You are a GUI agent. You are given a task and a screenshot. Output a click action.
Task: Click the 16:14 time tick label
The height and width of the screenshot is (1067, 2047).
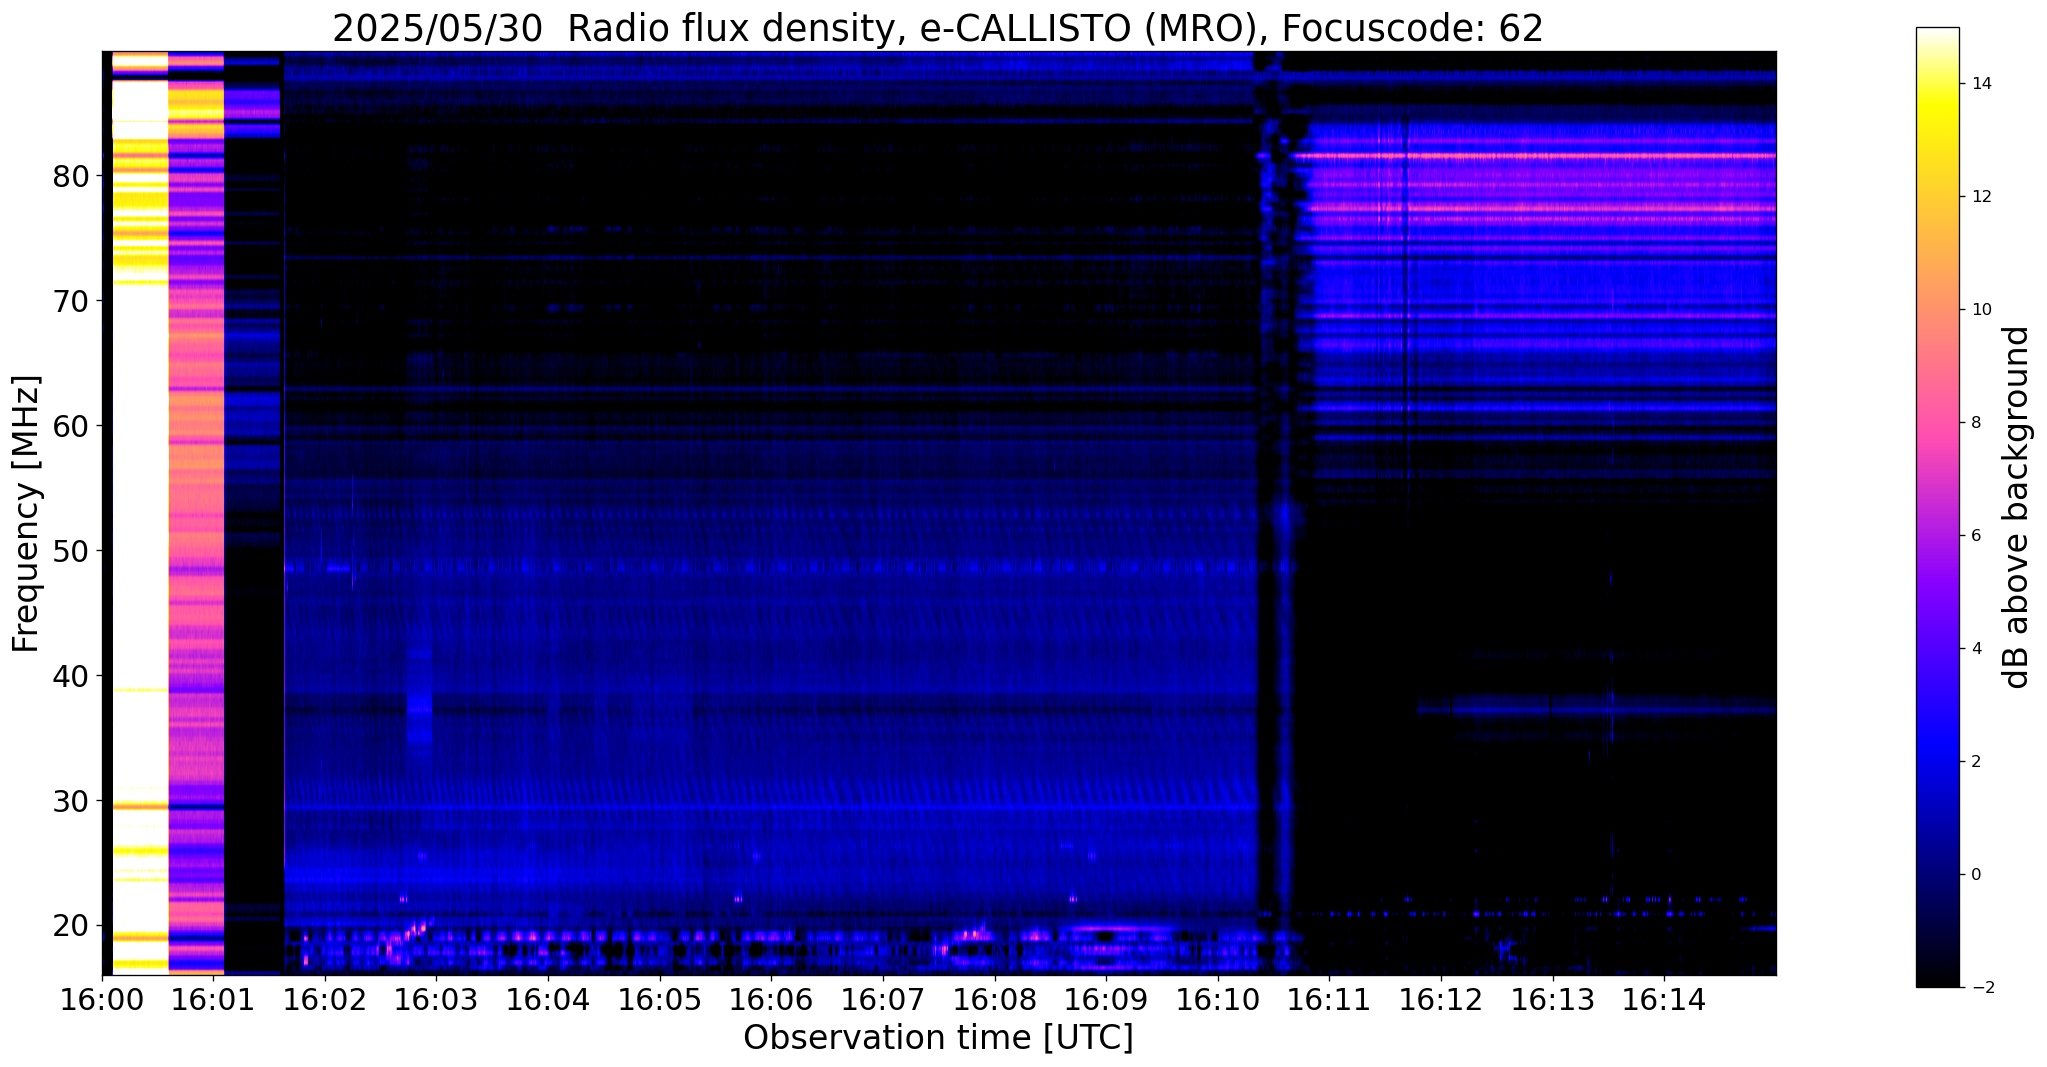pyautogui.click(x=1664, y=1000)
